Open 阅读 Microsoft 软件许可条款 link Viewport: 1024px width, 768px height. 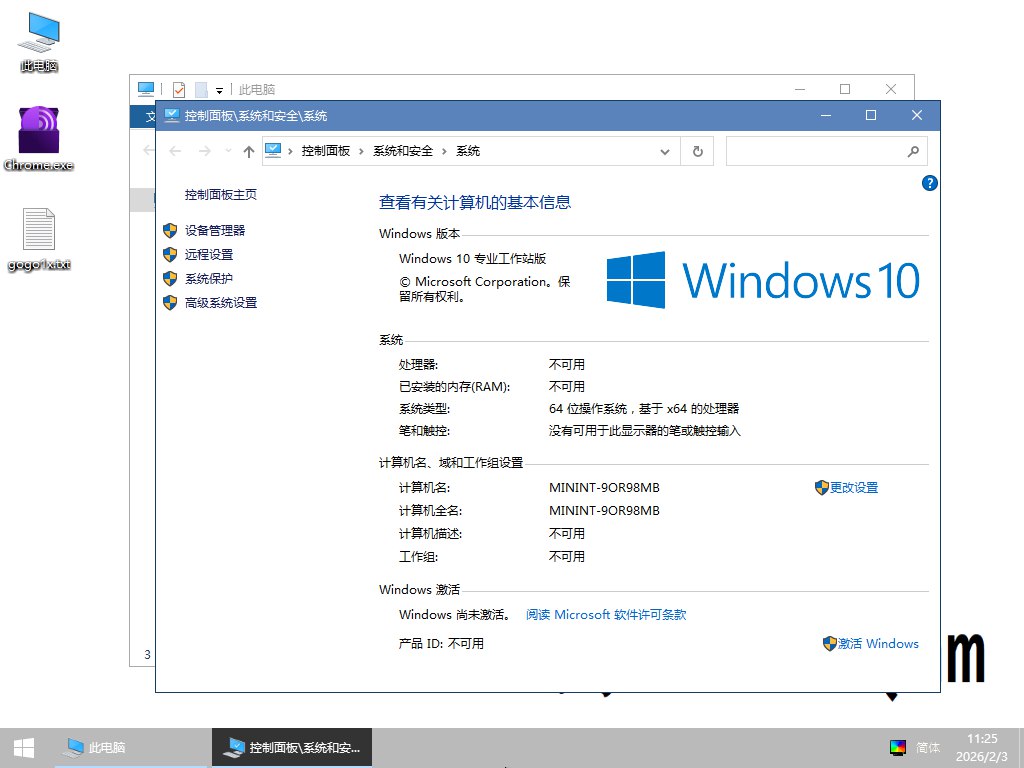(606, 615)
